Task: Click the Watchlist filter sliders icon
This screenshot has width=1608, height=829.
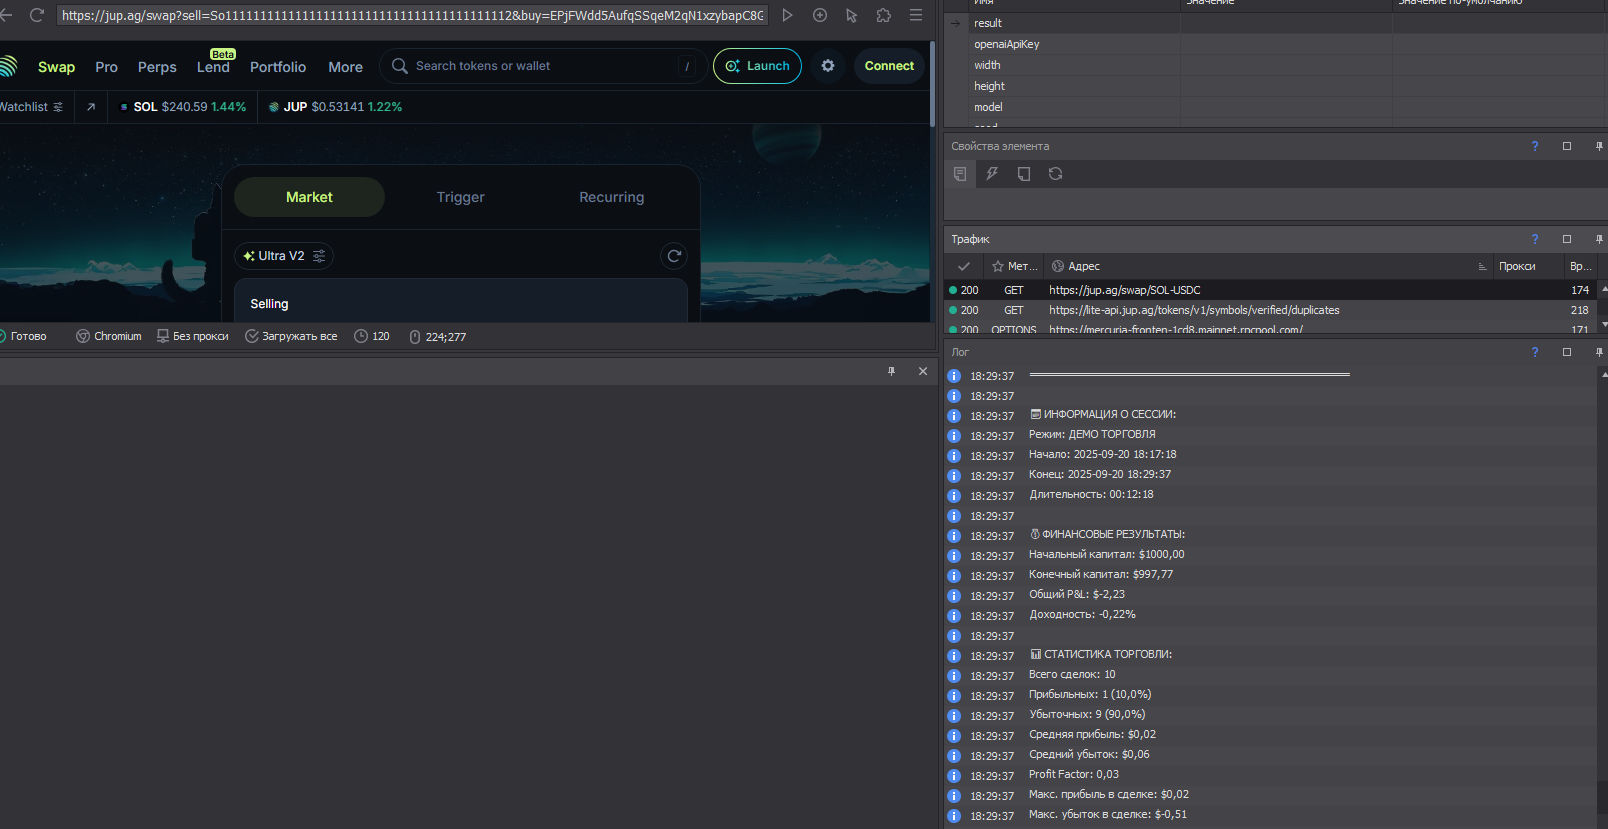Action: point(58,107)
